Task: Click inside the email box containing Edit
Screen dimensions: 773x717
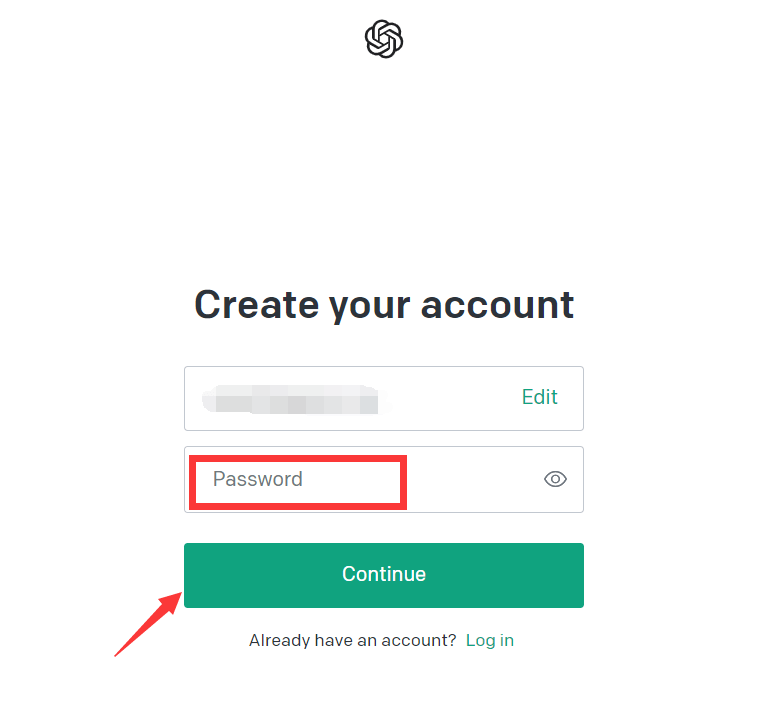Action: click(x=384, y=398)
